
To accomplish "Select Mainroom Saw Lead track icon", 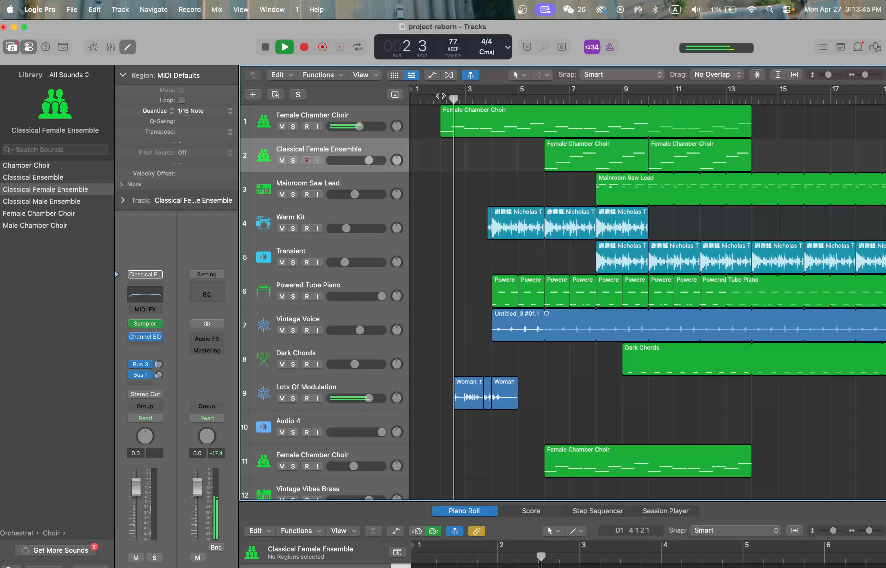I will tap(264, 189).
